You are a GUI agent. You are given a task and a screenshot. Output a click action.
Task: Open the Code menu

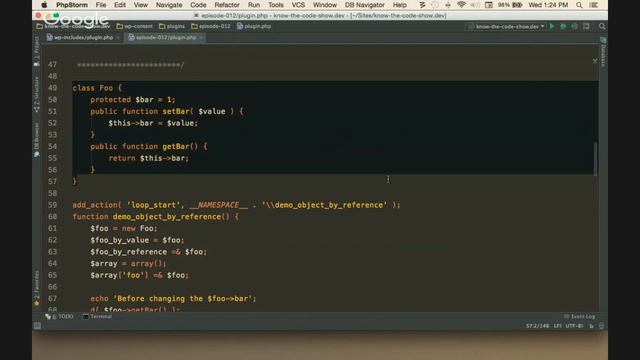click(198, 5)
